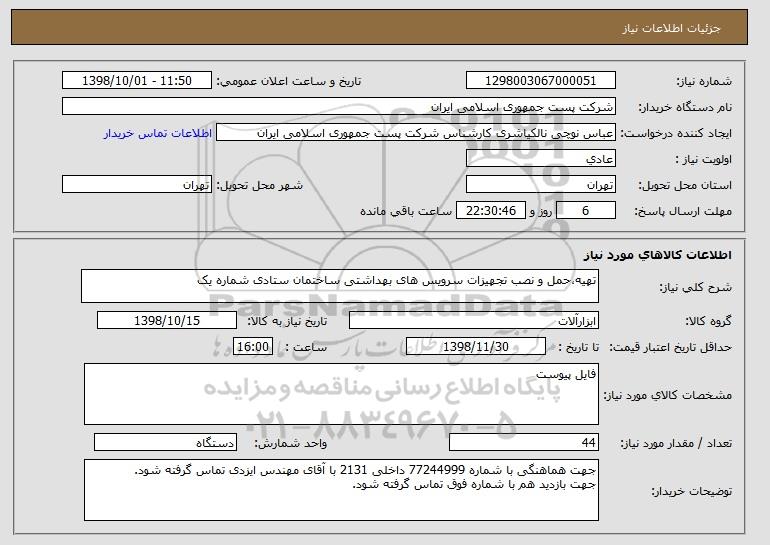
Task: Click the label توضیحات خریدار
Action: (x=691, y=491)
